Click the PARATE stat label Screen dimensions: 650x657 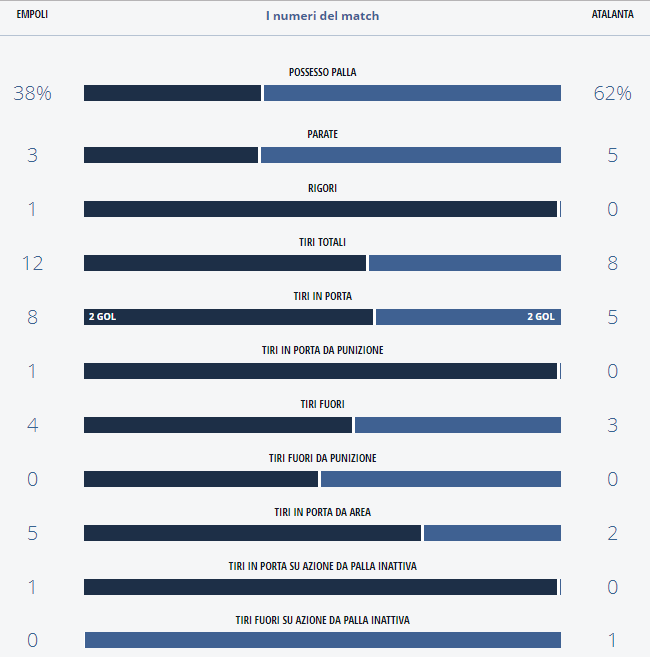(x=322, y=134)
